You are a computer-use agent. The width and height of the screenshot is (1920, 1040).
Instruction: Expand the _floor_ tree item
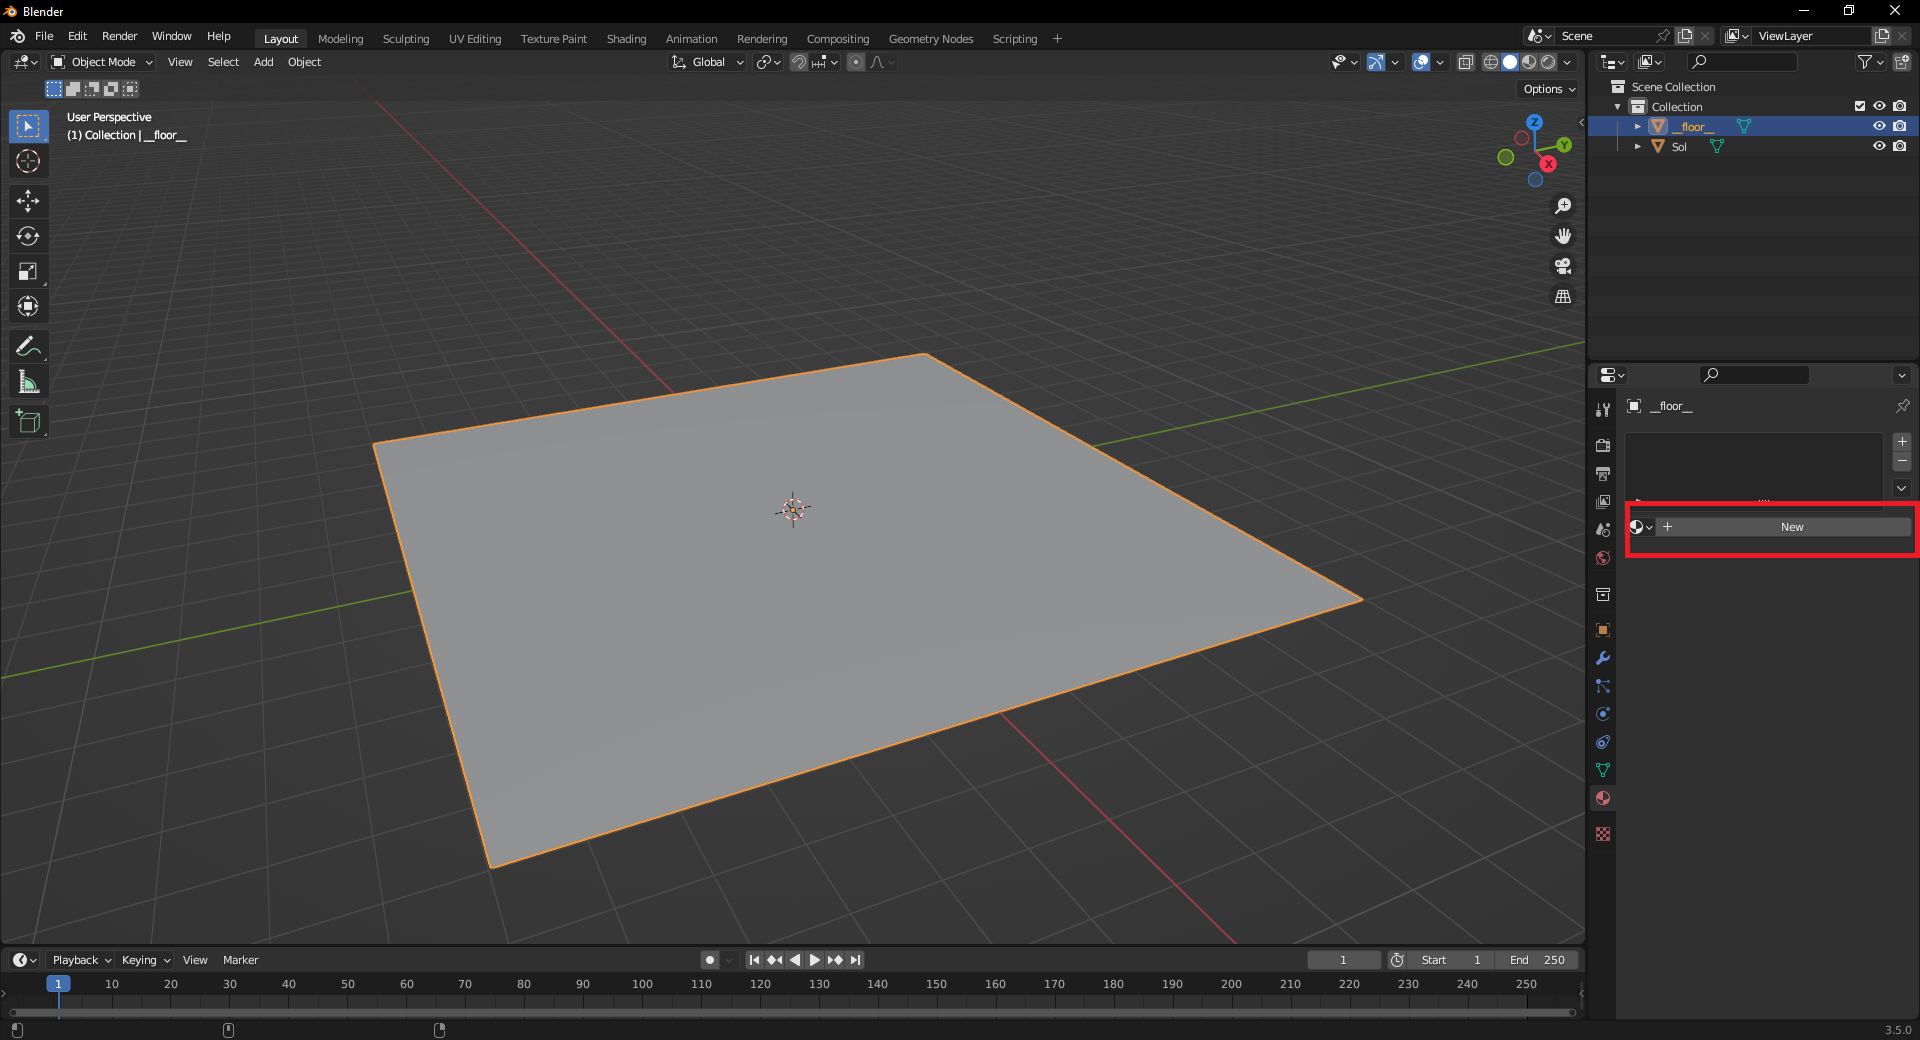click(x=1637, y=127)
